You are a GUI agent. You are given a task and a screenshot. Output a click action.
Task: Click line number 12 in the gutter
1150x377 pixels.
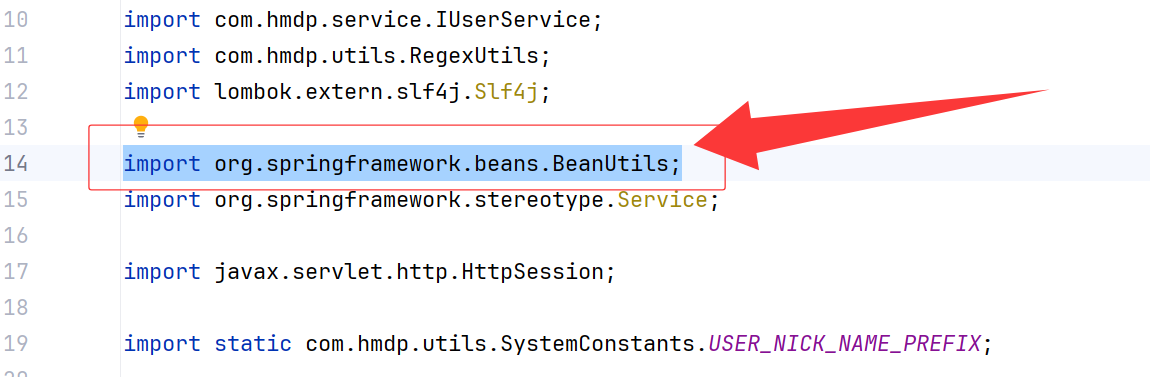click(x=15, y=92)
